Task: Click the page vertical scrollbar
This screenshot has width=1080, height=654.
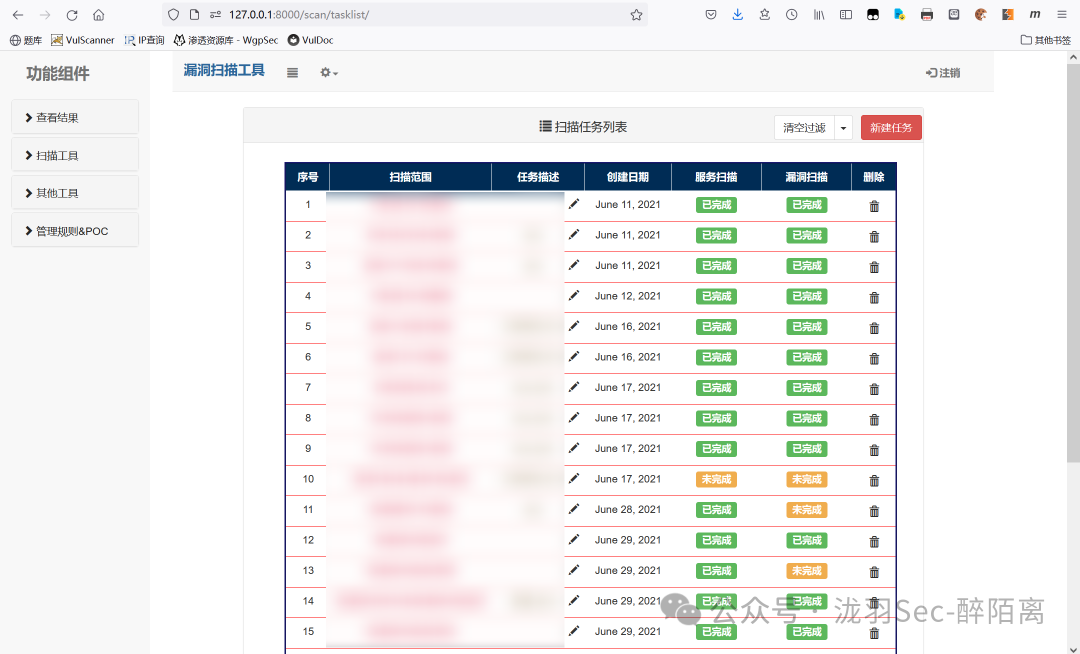Action: tap(1073, 264)
